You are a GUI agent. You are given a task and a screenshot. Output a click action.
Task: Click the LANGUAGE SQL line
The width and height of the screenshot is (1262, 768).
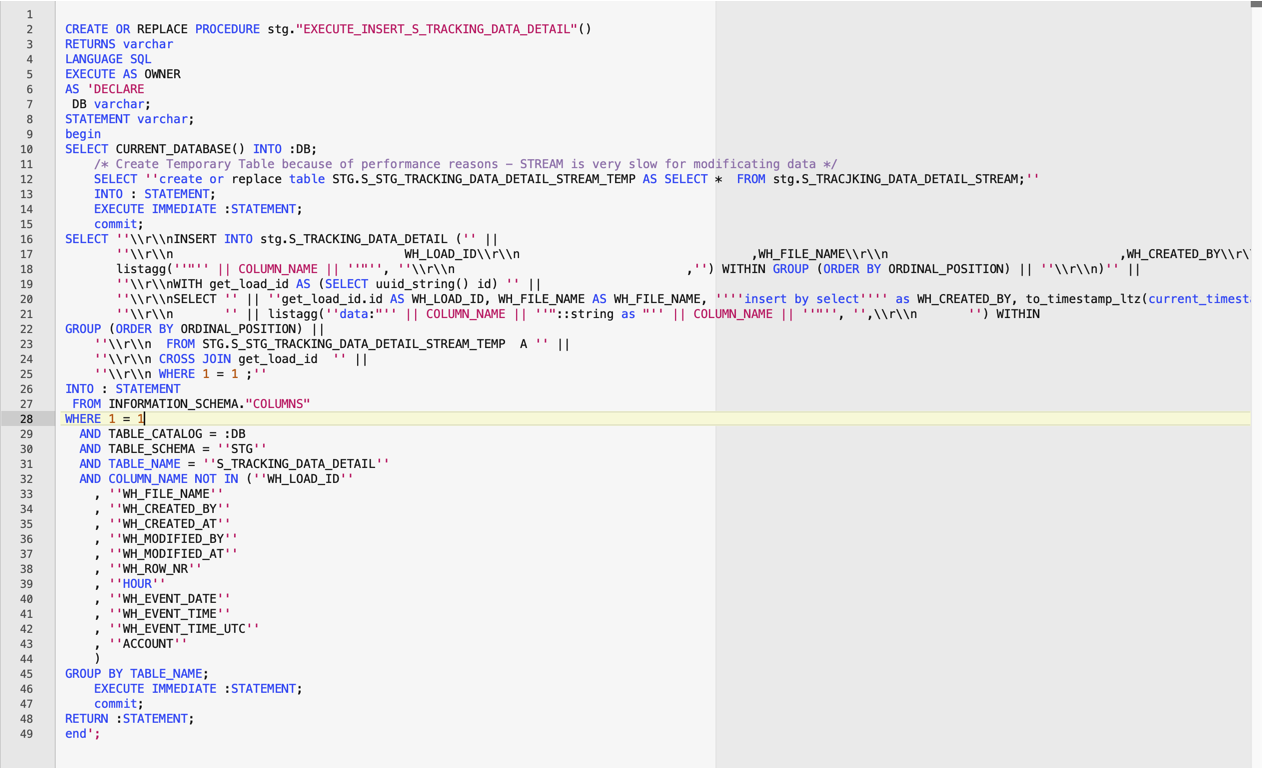(x=108, y=59)
